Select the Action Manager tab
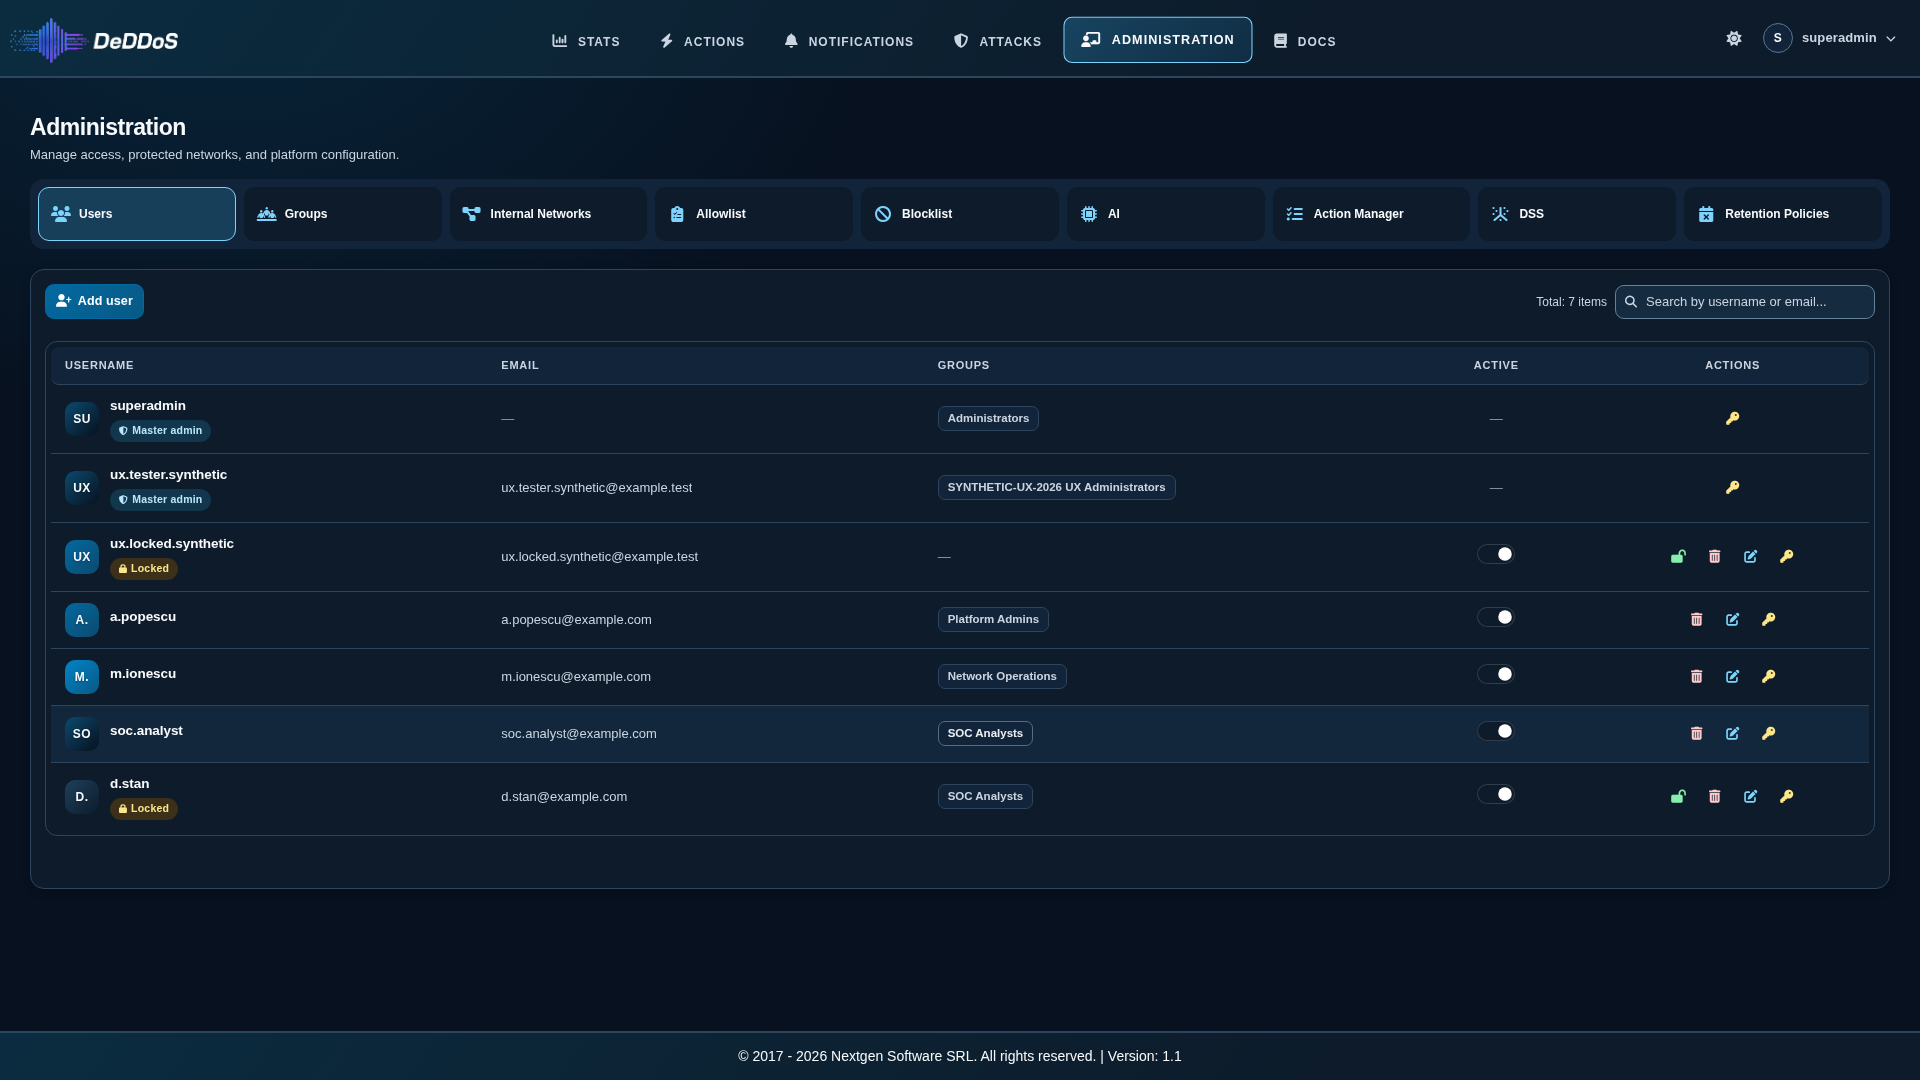 [1371, 214]
